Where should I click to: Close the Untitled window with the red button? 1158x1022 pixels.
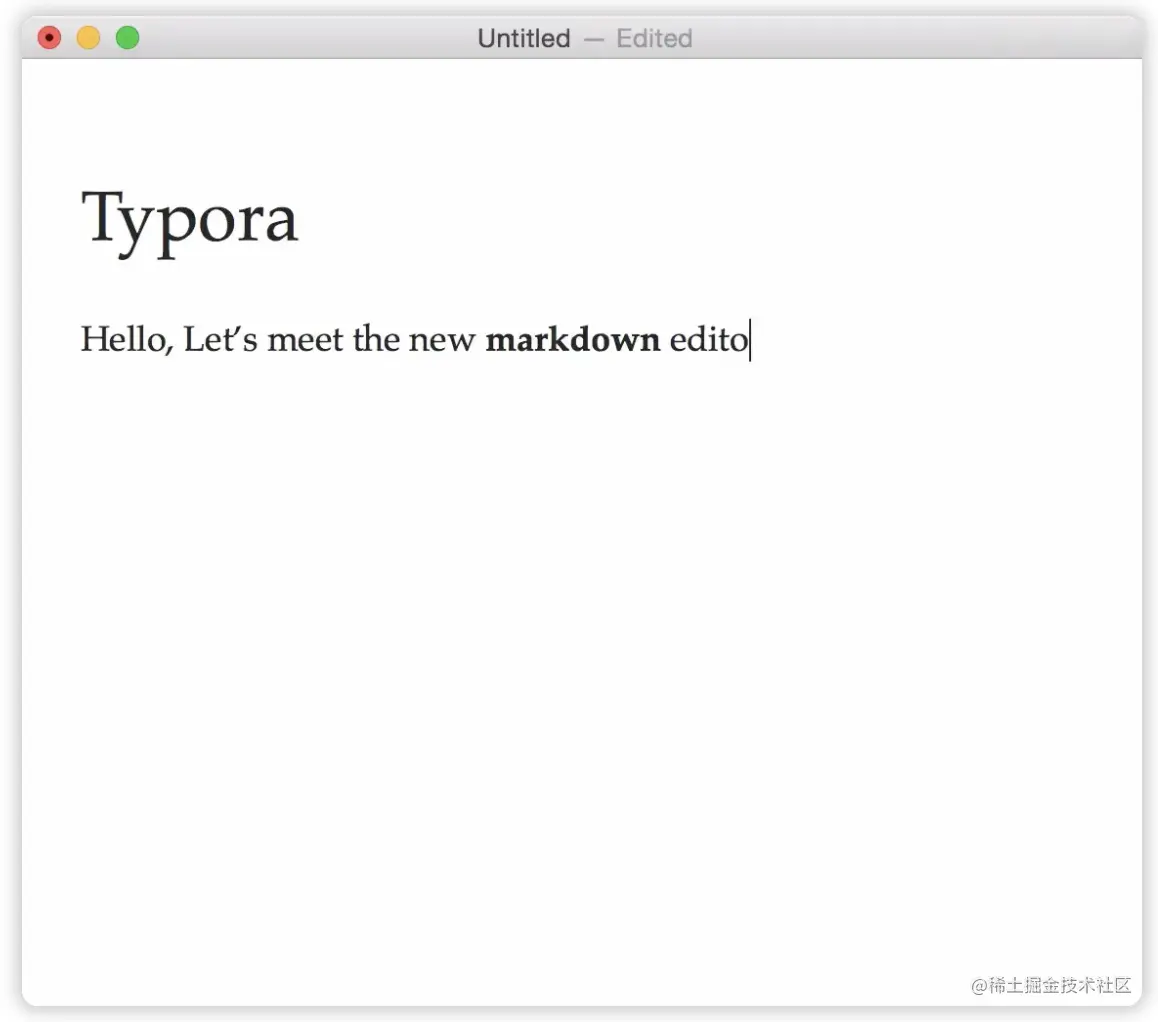pyautogui.click(x=49, y=38)
